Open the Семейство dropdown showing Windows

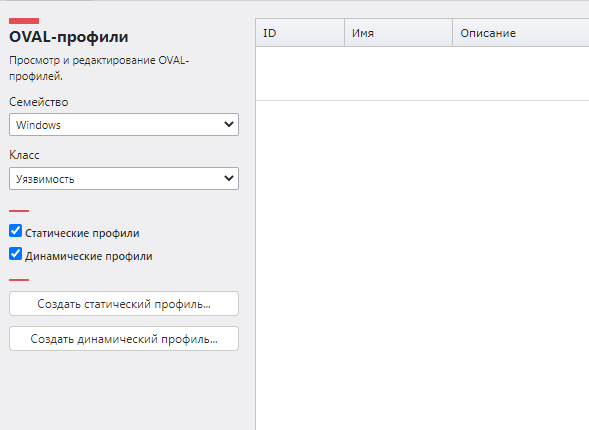point(124,125)
